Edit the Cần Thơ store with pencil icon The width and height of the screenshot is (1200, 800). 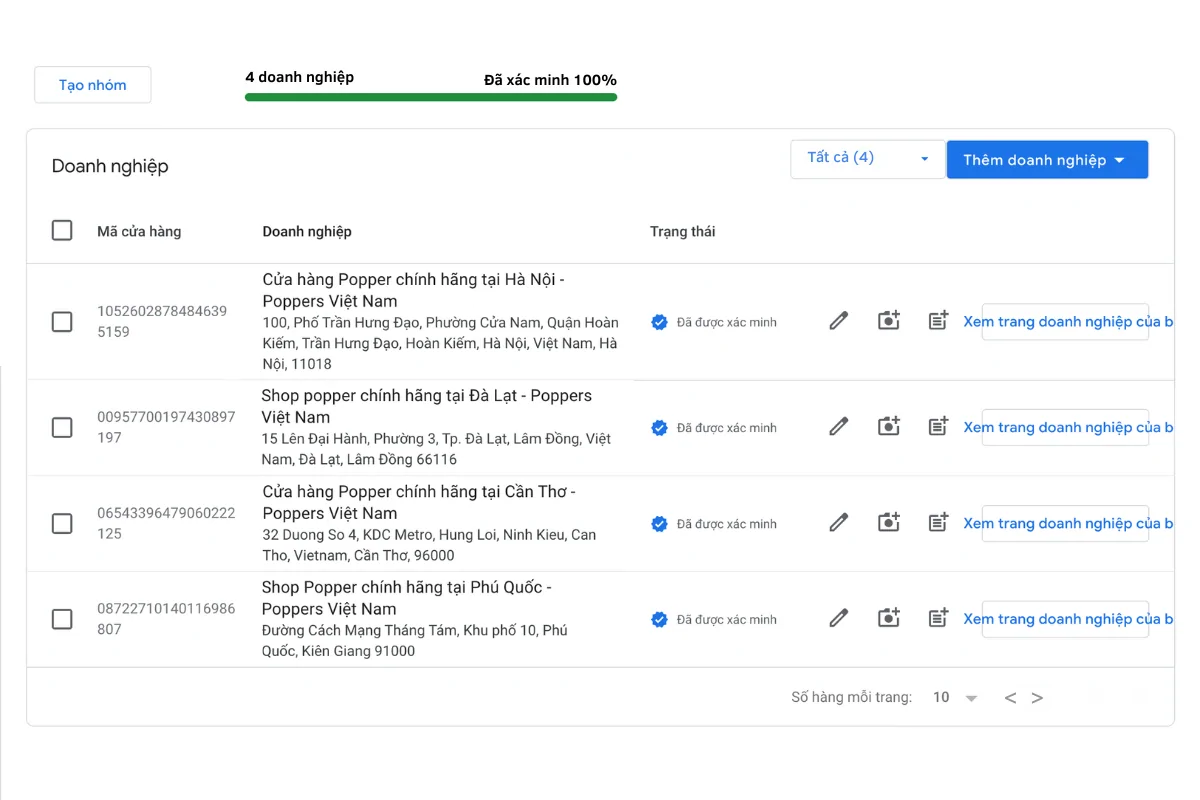point(839,523)
